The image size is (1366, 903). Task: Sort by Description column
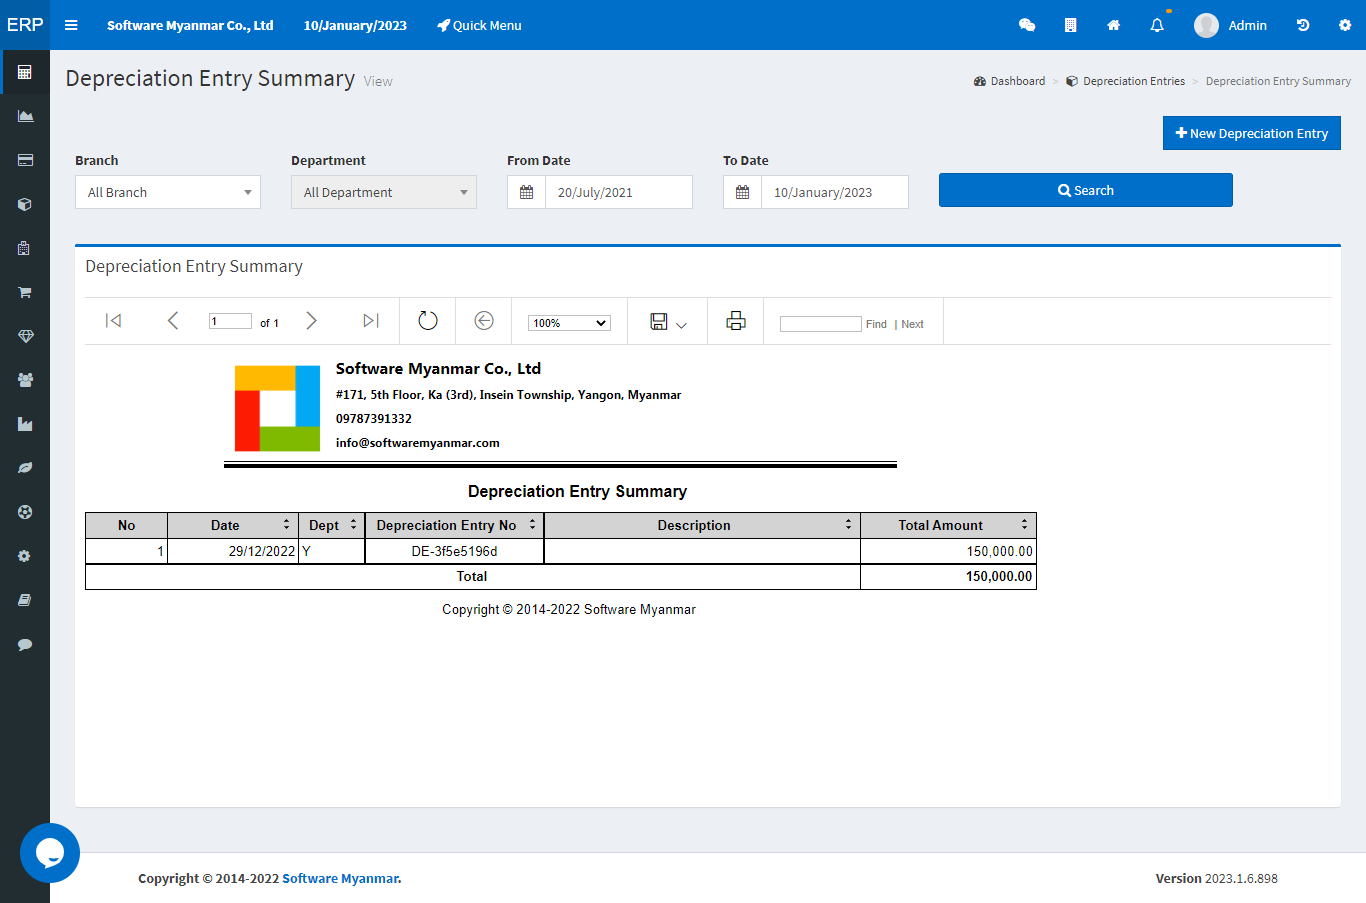848,525
